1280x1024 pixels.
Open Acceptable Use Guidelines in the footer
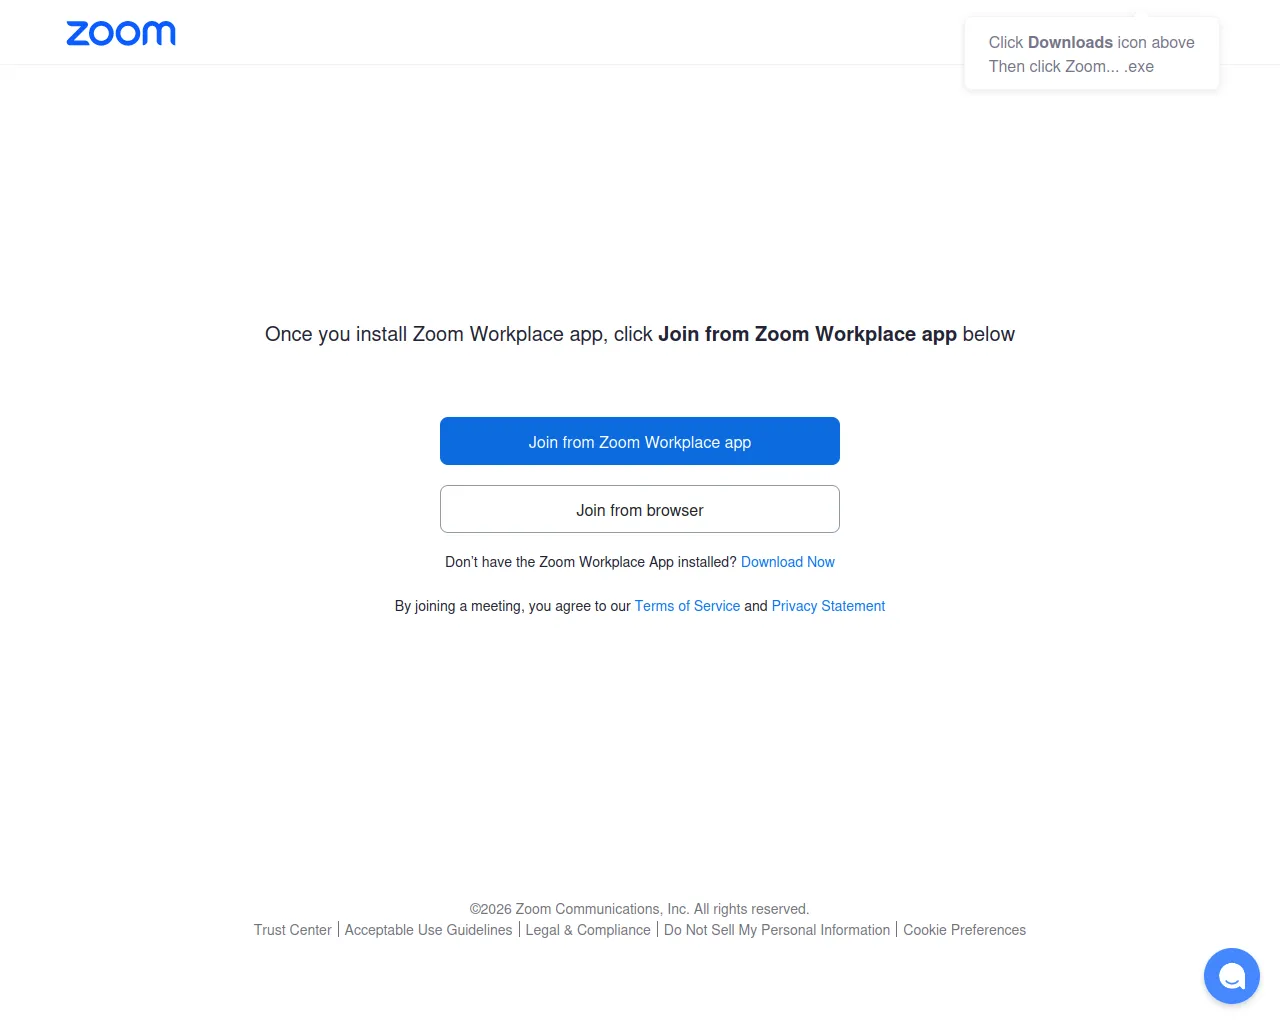click(428, 930)
